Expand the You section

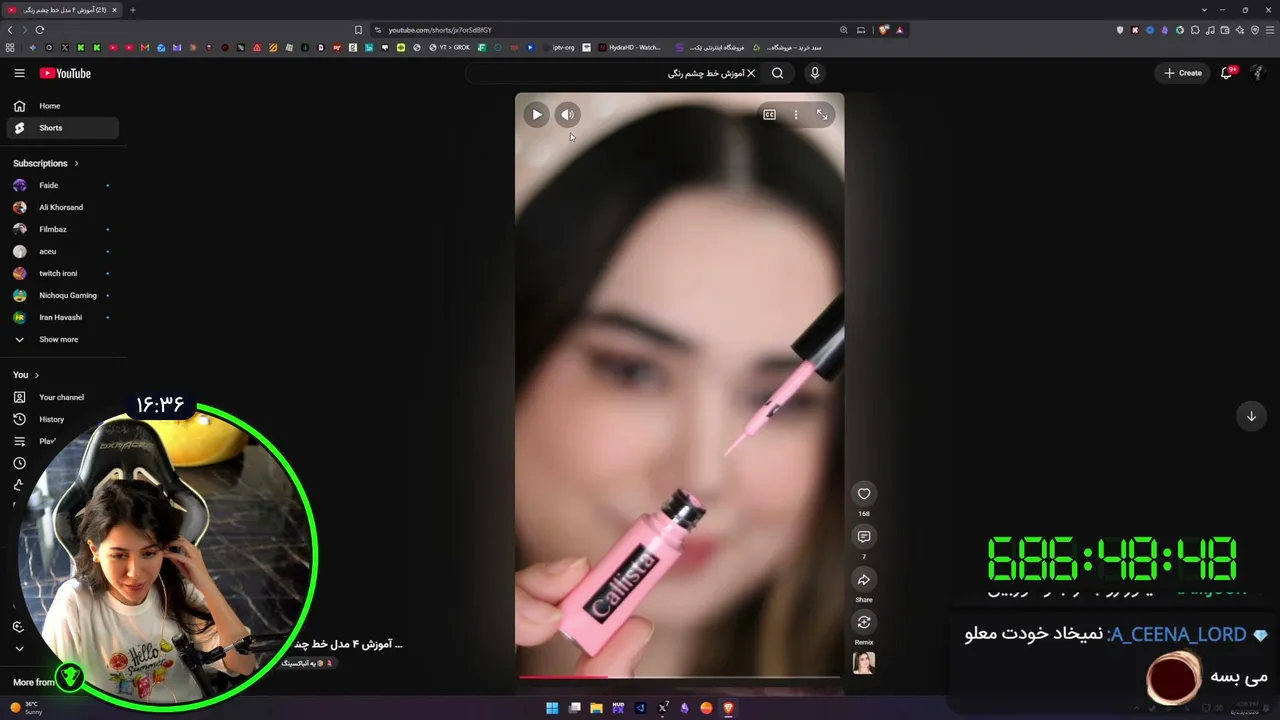[26, 375]
